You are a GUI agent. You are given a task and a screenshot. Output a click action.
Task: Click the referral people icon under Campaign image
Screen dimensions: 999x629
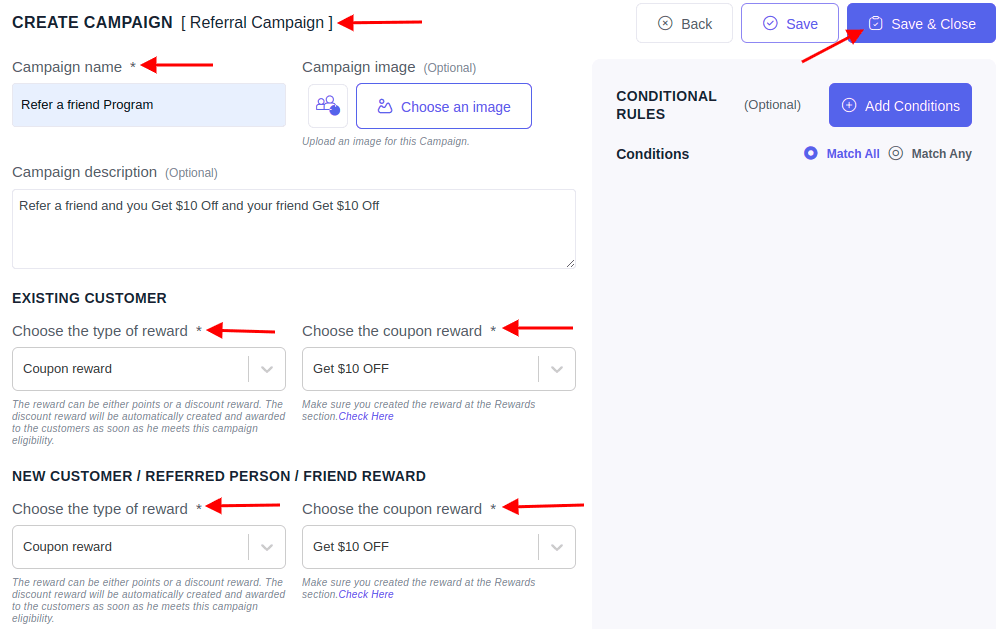point(327,105)
